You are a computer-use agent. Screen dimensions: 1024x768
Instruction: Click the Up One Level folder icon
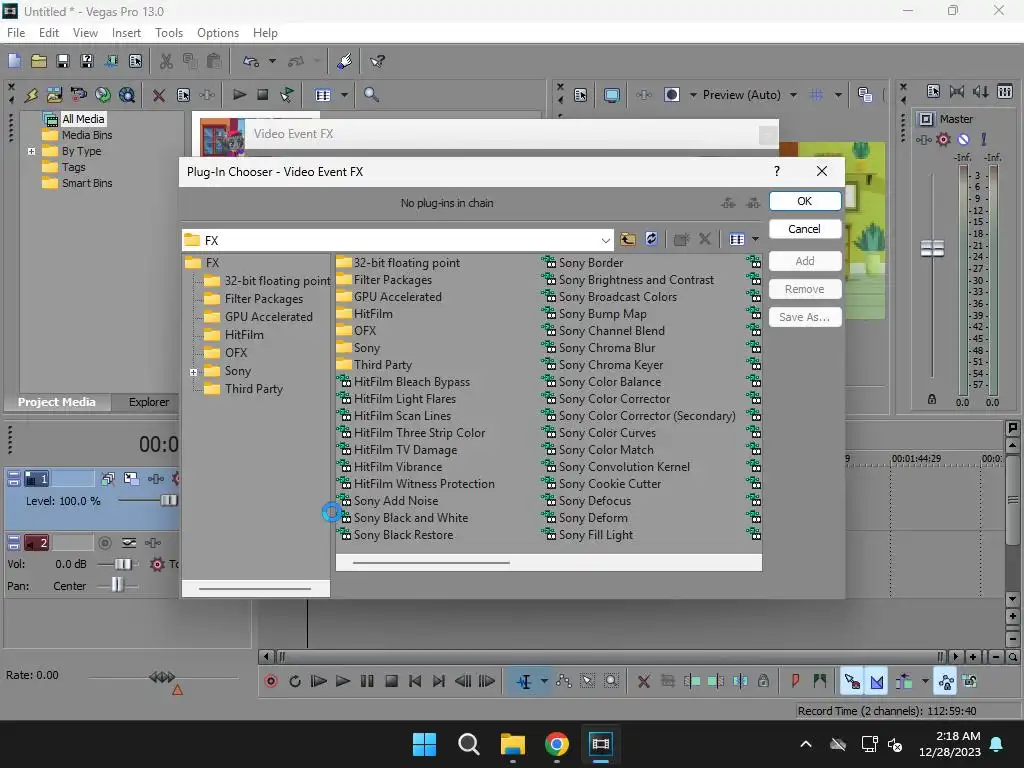(628, 240)
